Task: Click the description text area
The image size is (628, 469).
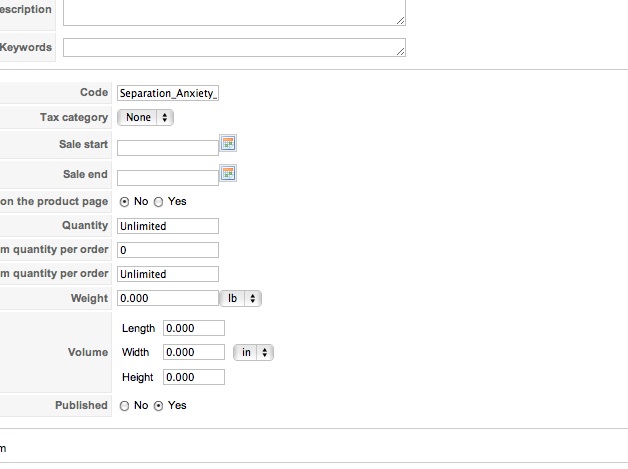Action: click(234, 12)
